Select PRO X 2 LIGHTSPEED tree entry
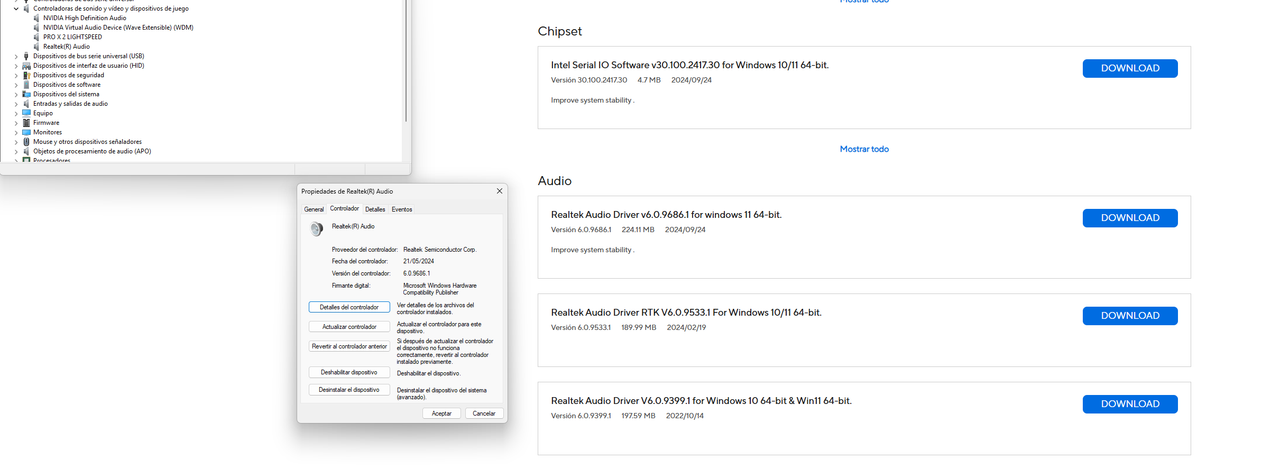Screen dimensions: 1280x468 72,37
